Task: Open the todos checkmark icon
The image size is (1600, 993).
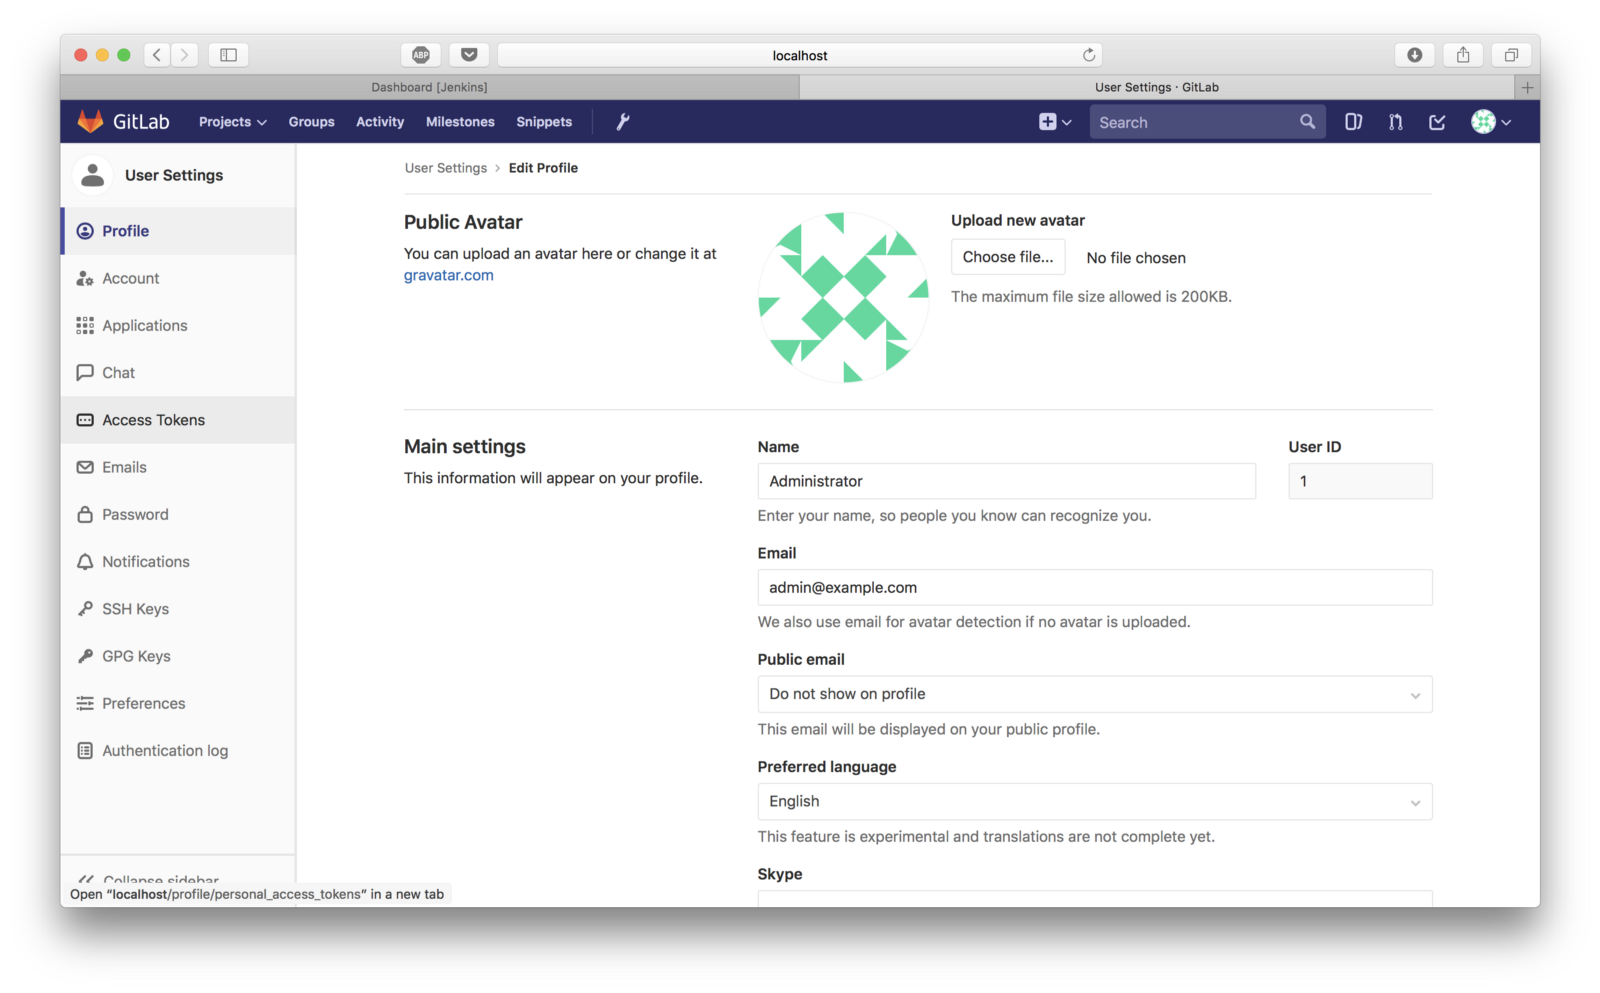Action: 1437,122
